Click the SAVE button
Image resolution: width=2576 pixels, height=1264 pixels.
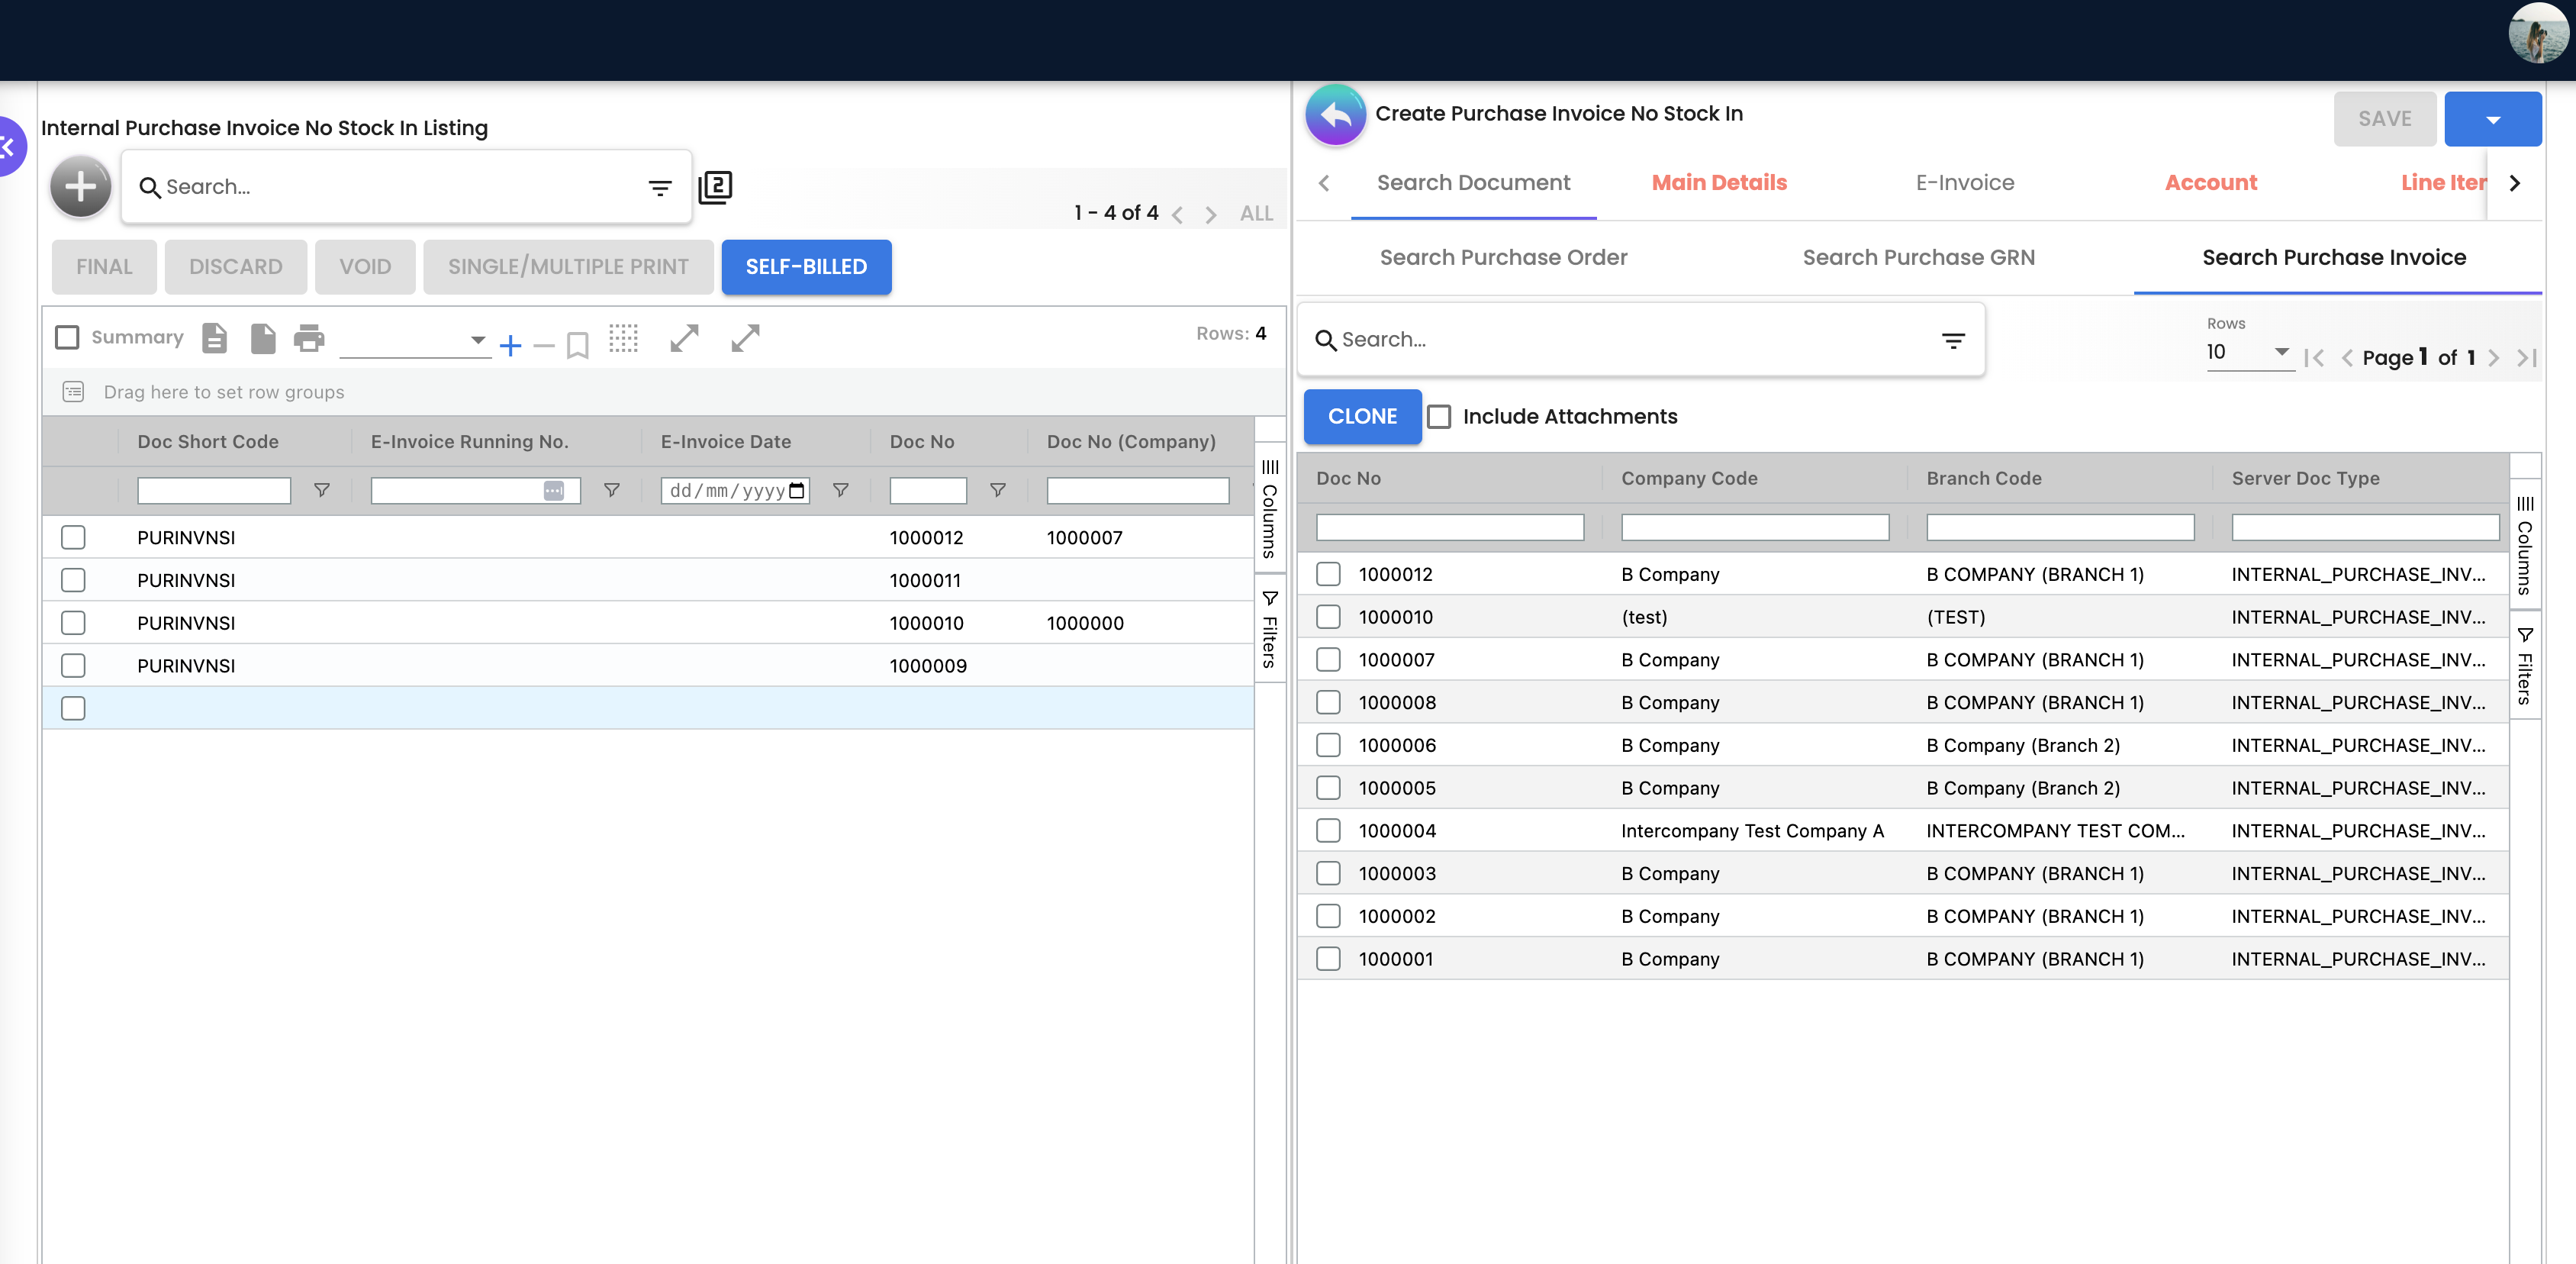pyautogui.click(x=2385, y=119)
